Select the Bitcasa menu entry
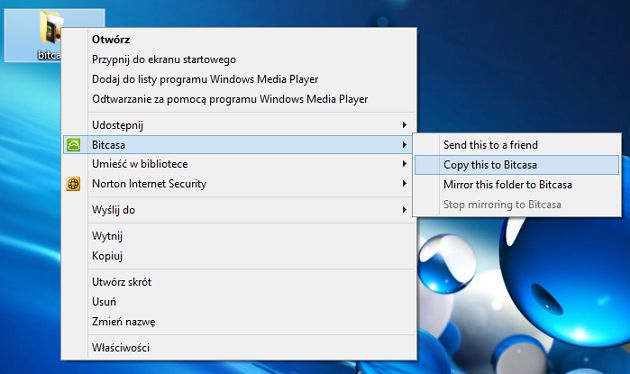Viewport: 630px width, 374px height. (x=239, y=145)
